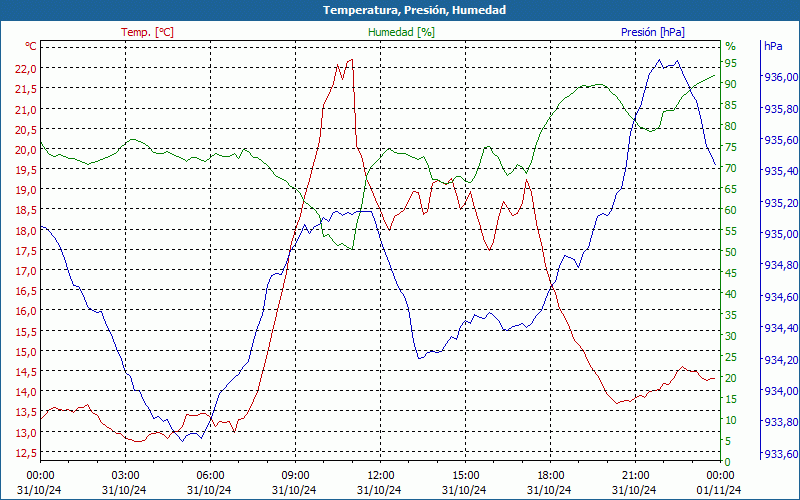
Task: Click the "40" humidity axis value
Action: [x=731, y=294]
